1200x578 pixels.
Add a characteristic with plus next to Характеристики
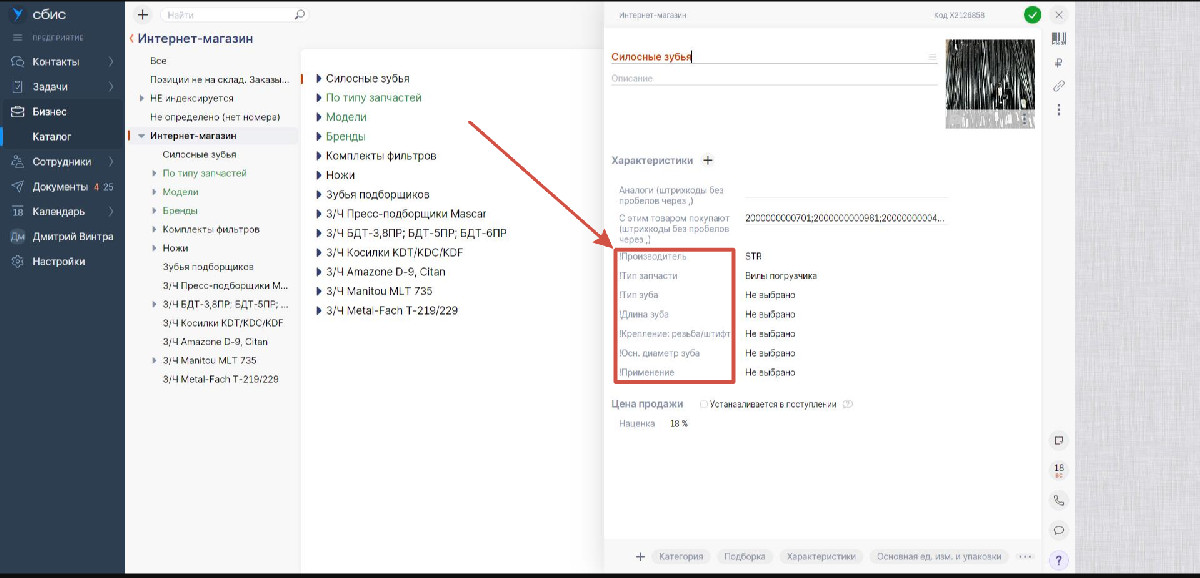coord(708,160)
